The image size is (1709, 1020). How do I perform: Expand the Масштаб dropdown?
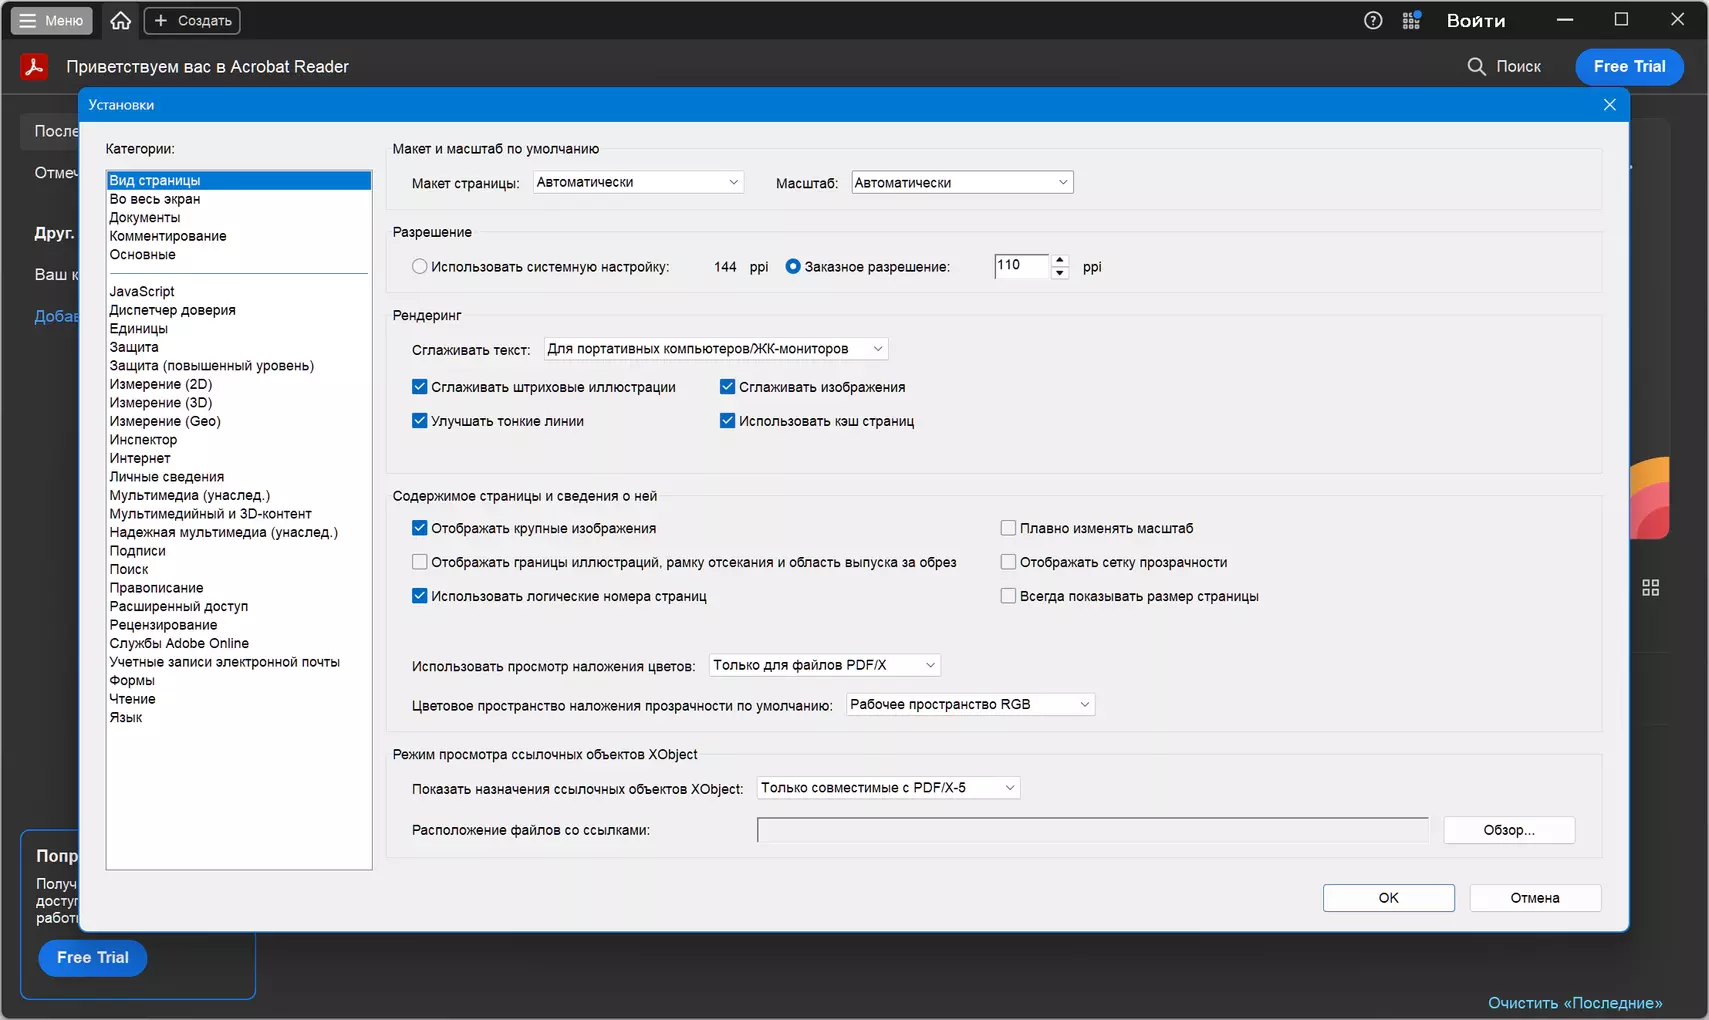[962, 182]
